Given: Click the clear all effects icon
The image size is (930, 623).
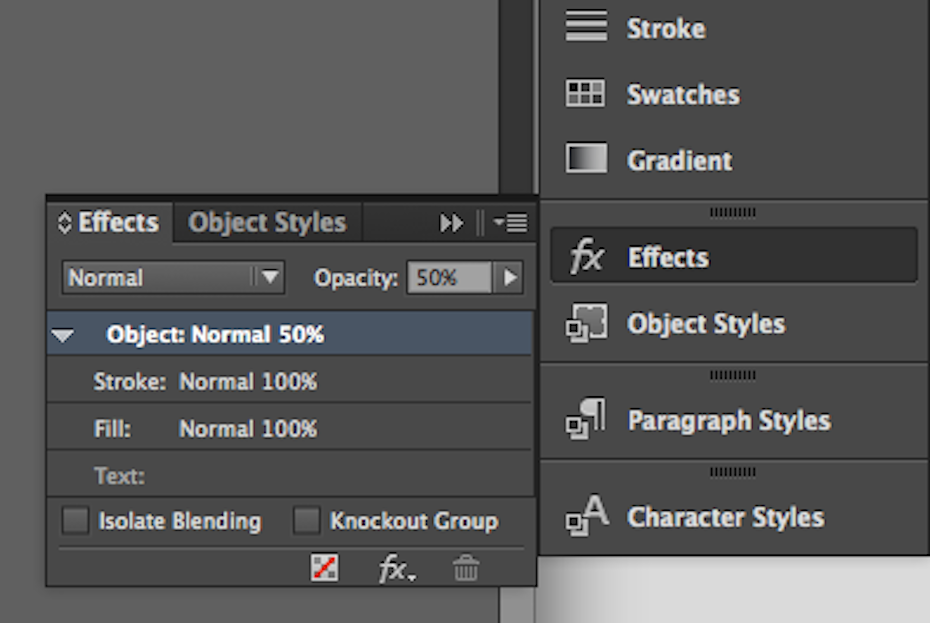Looking at the screenshot, I should coord(325,569).
